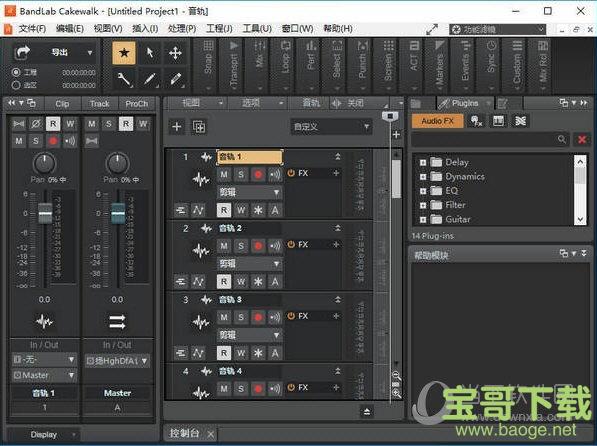Open the Help (H) menu
Viewport: 597px width, 446px height.
pos(338,29)
